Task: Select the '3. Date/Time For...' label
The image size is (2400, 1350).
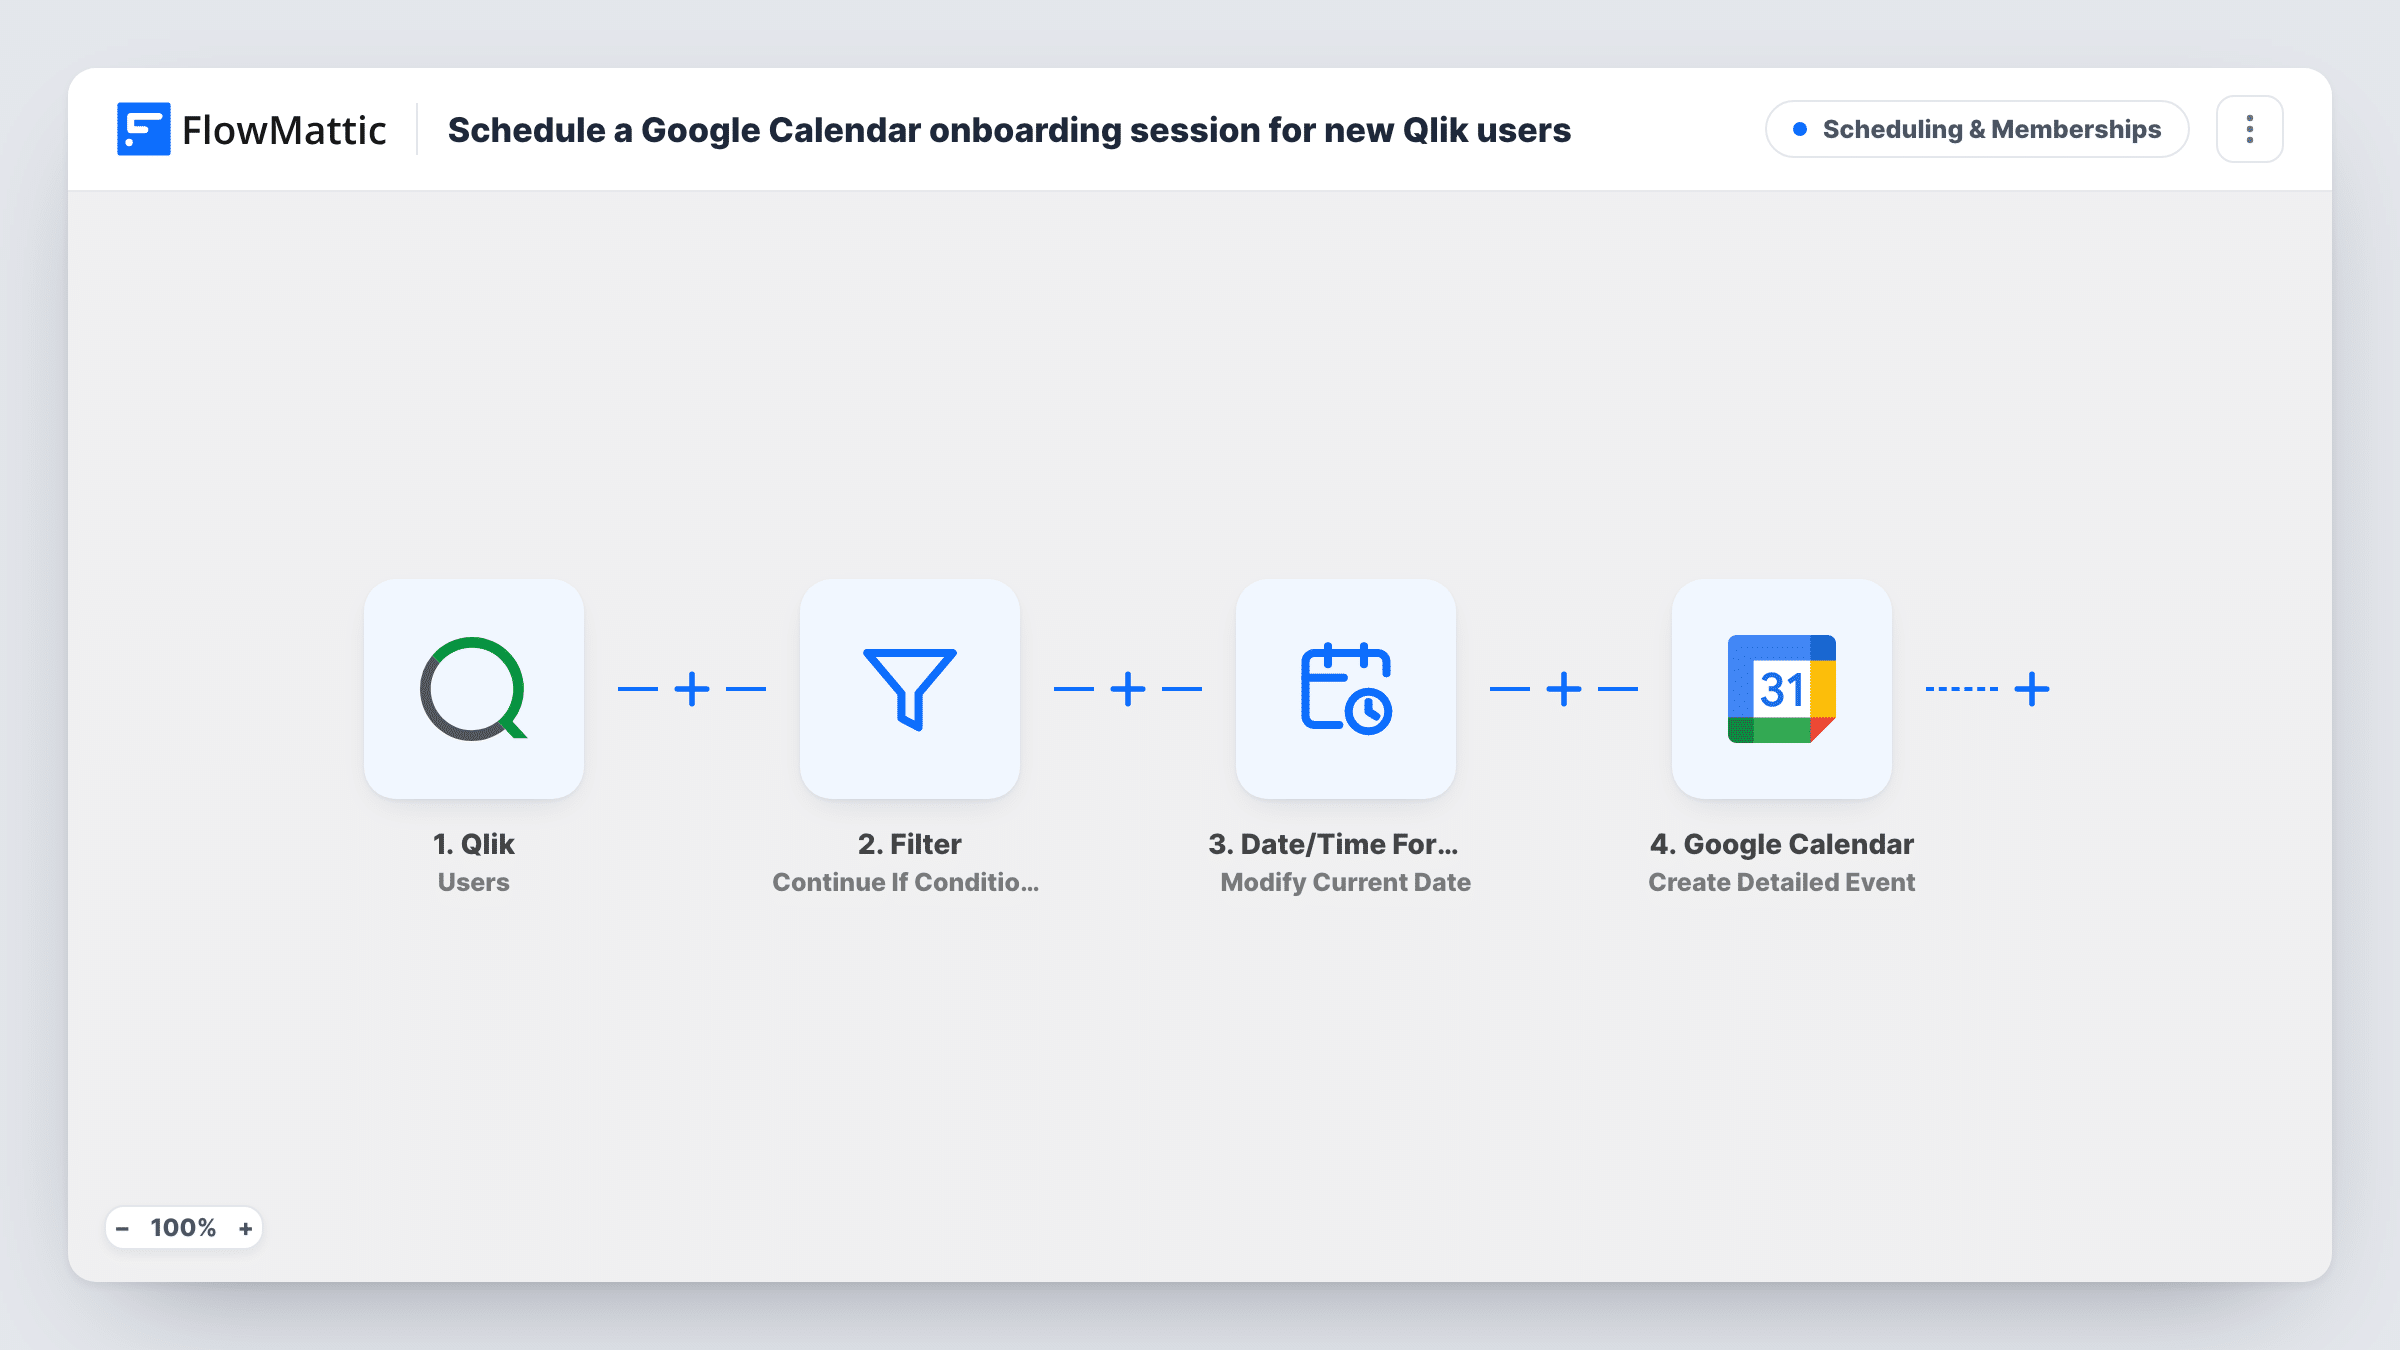Action: click(1333, 844)
